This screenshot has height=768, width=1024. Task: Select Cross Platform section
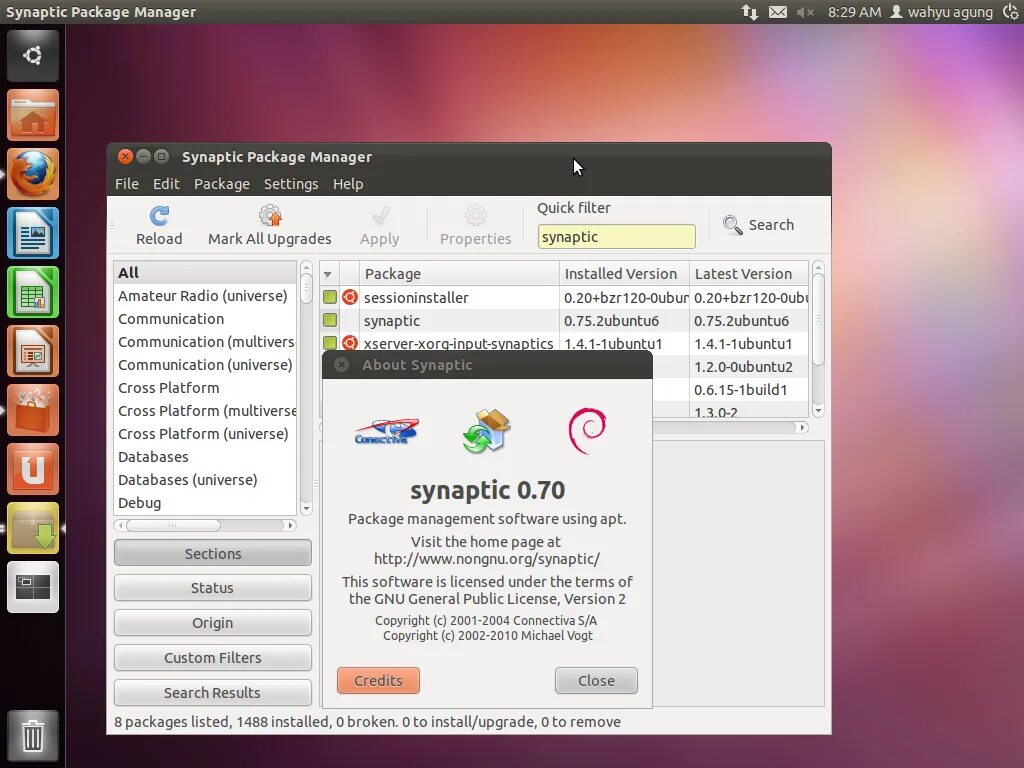click(205, 387)
